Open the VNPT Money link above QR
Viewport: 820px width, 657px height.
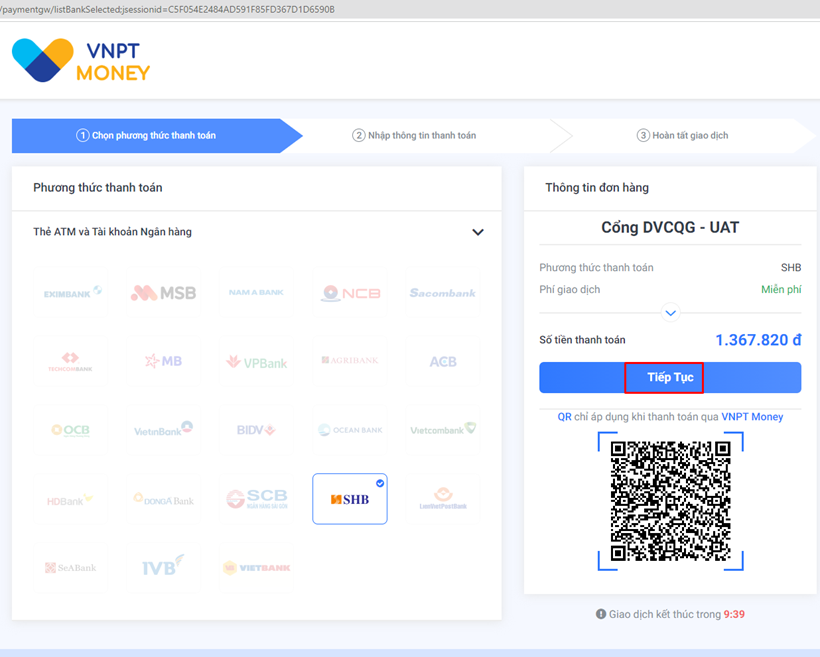point(752,416)
